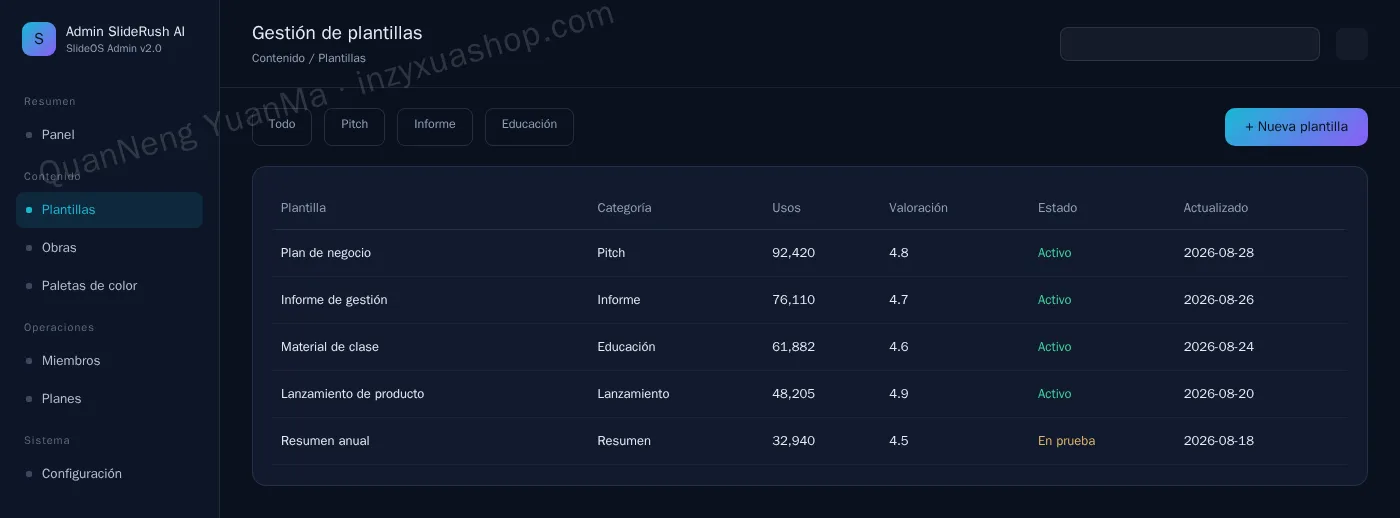1400x518 pixels.
Task: Show only Informe templates
Action: [435, 127]
